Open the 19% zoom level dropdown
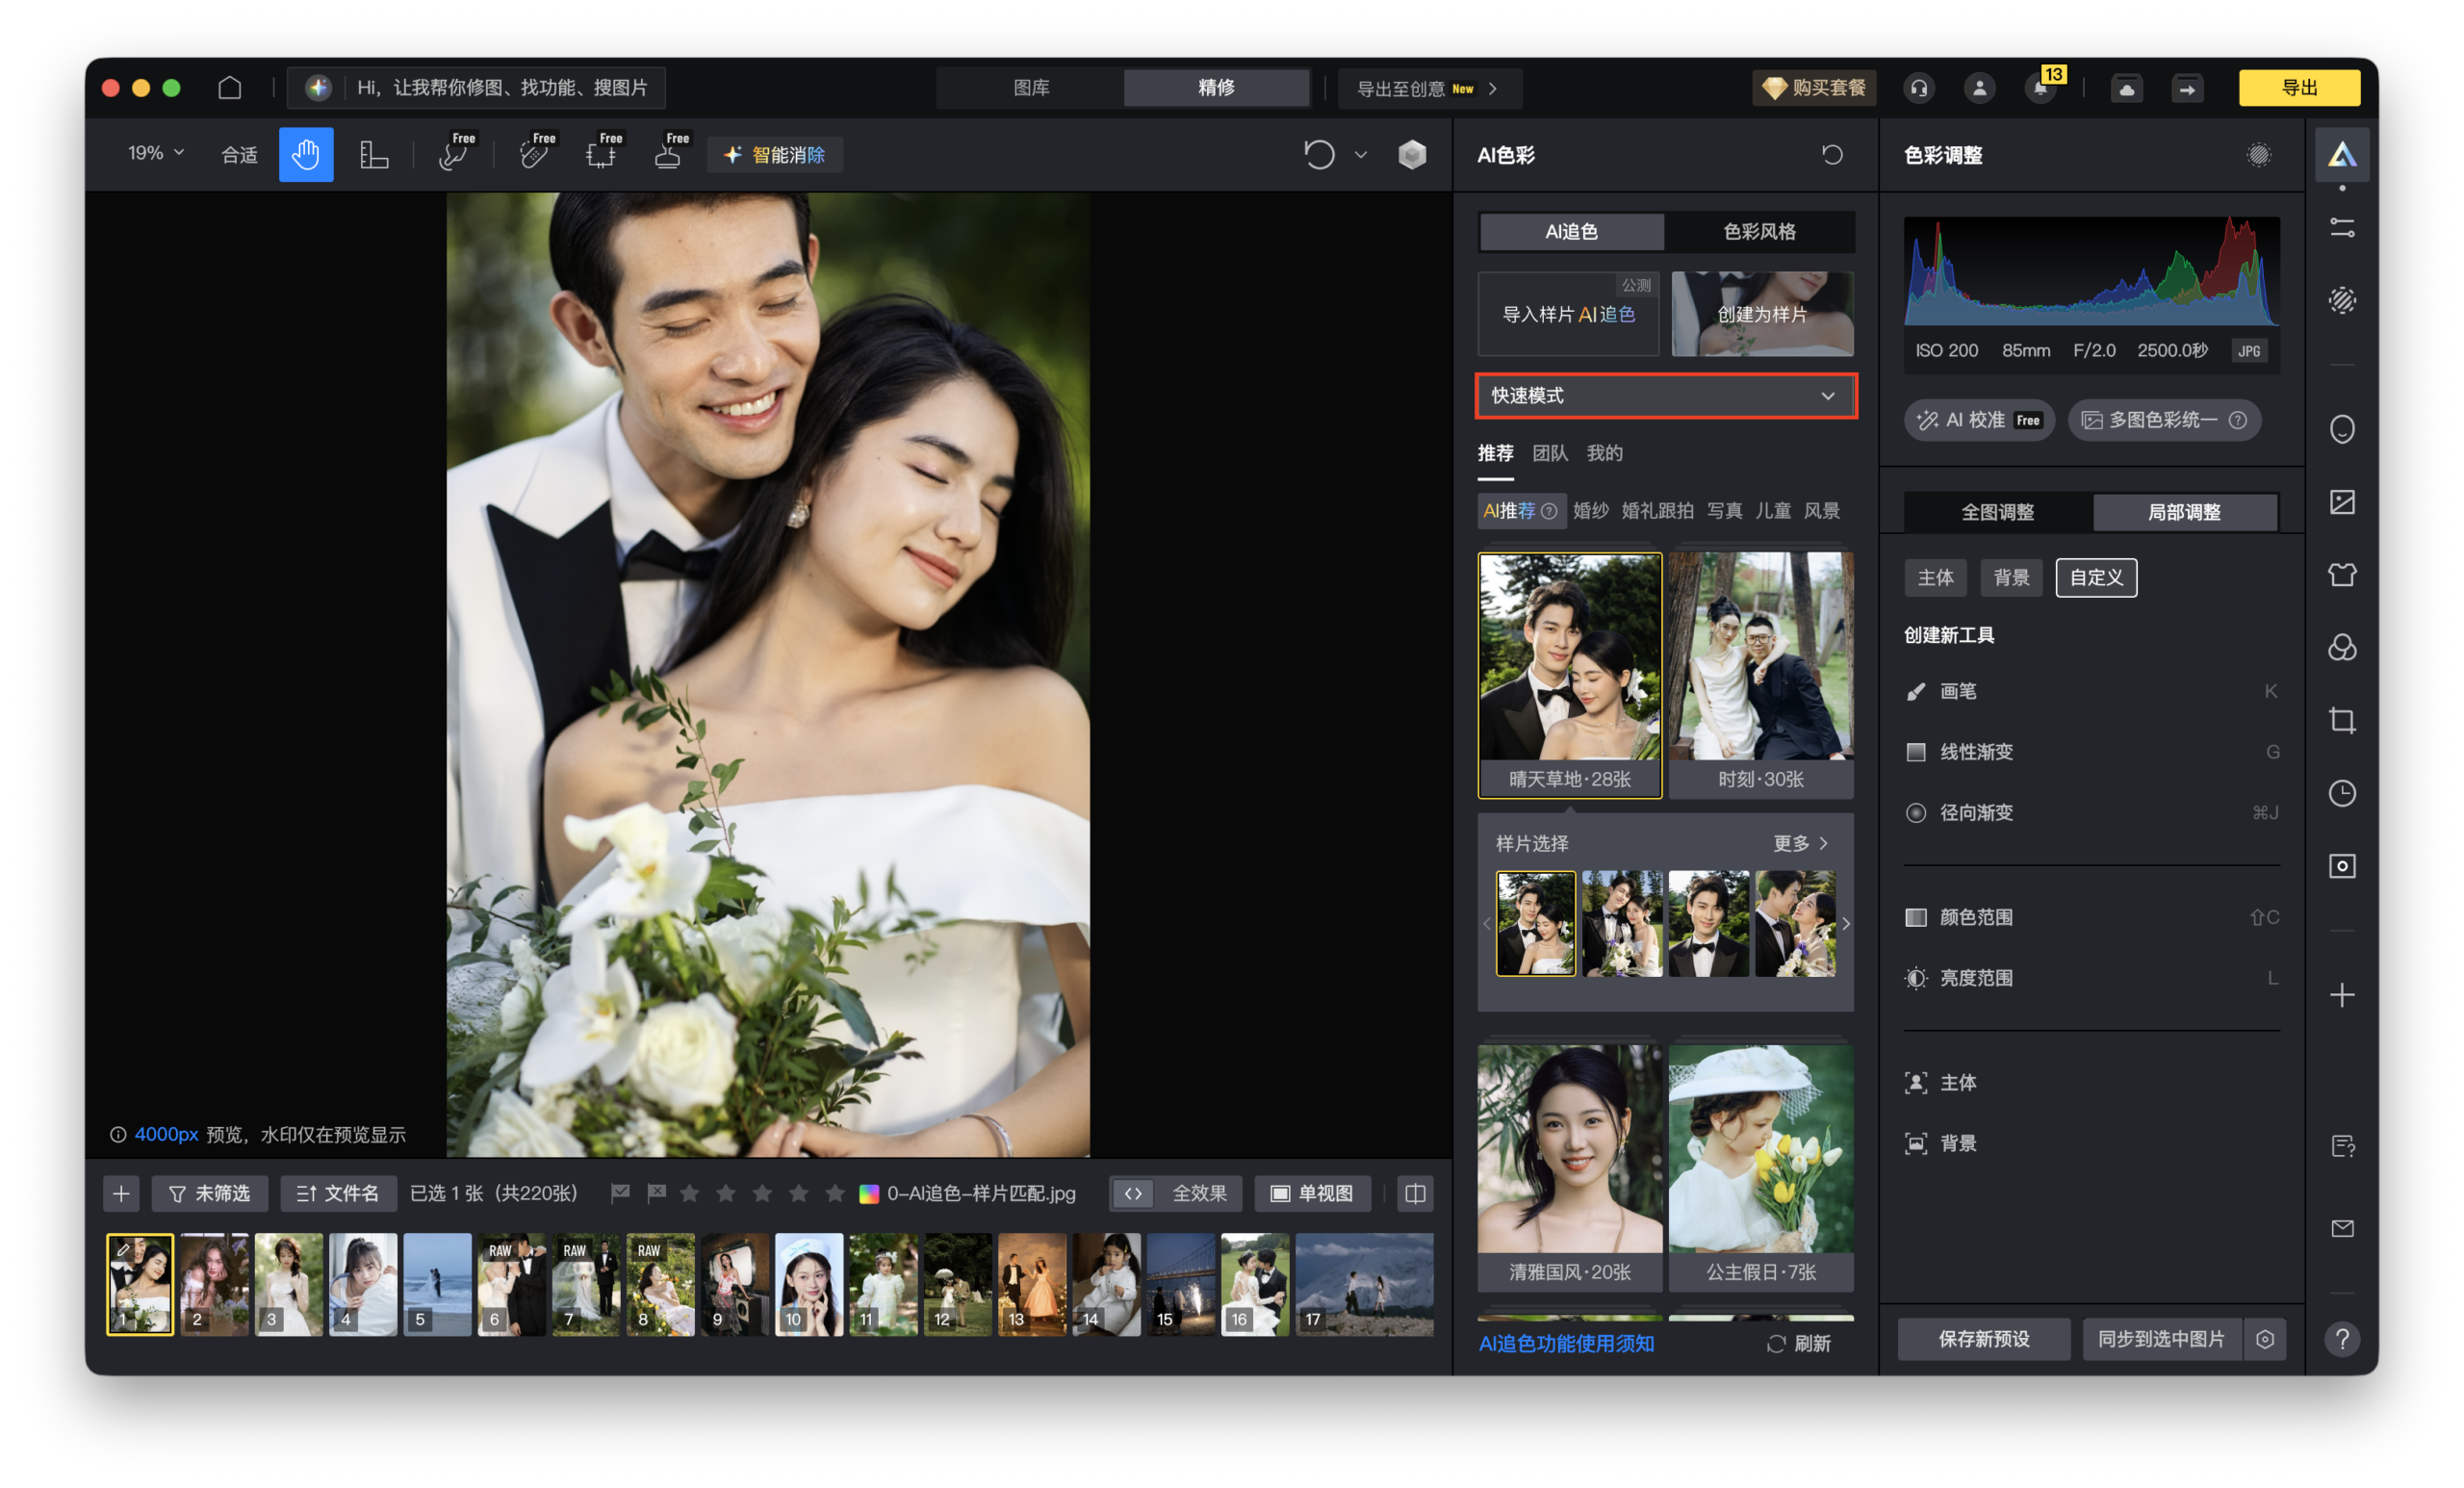This screenshot has height=1488, width=2464. click(x=155, y=153)
